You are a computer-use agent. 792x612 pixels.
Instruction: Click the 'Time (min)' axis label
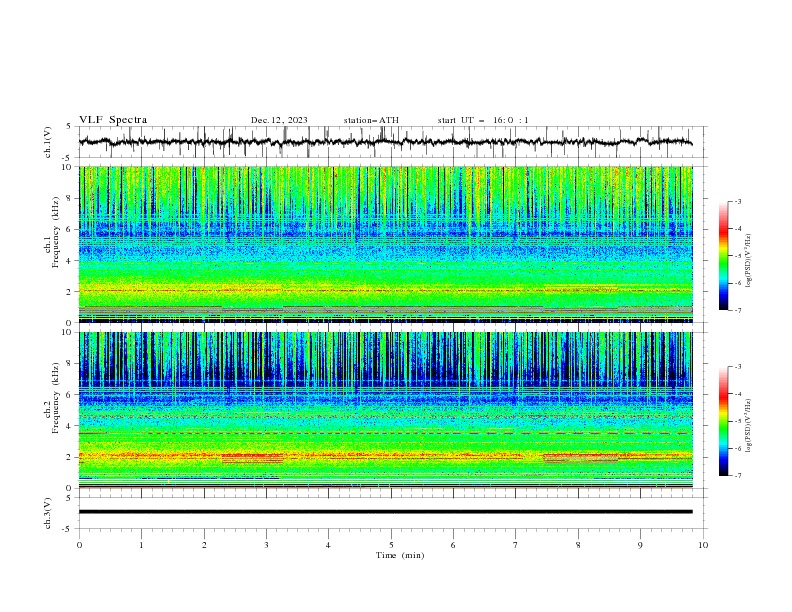[400, 555]
